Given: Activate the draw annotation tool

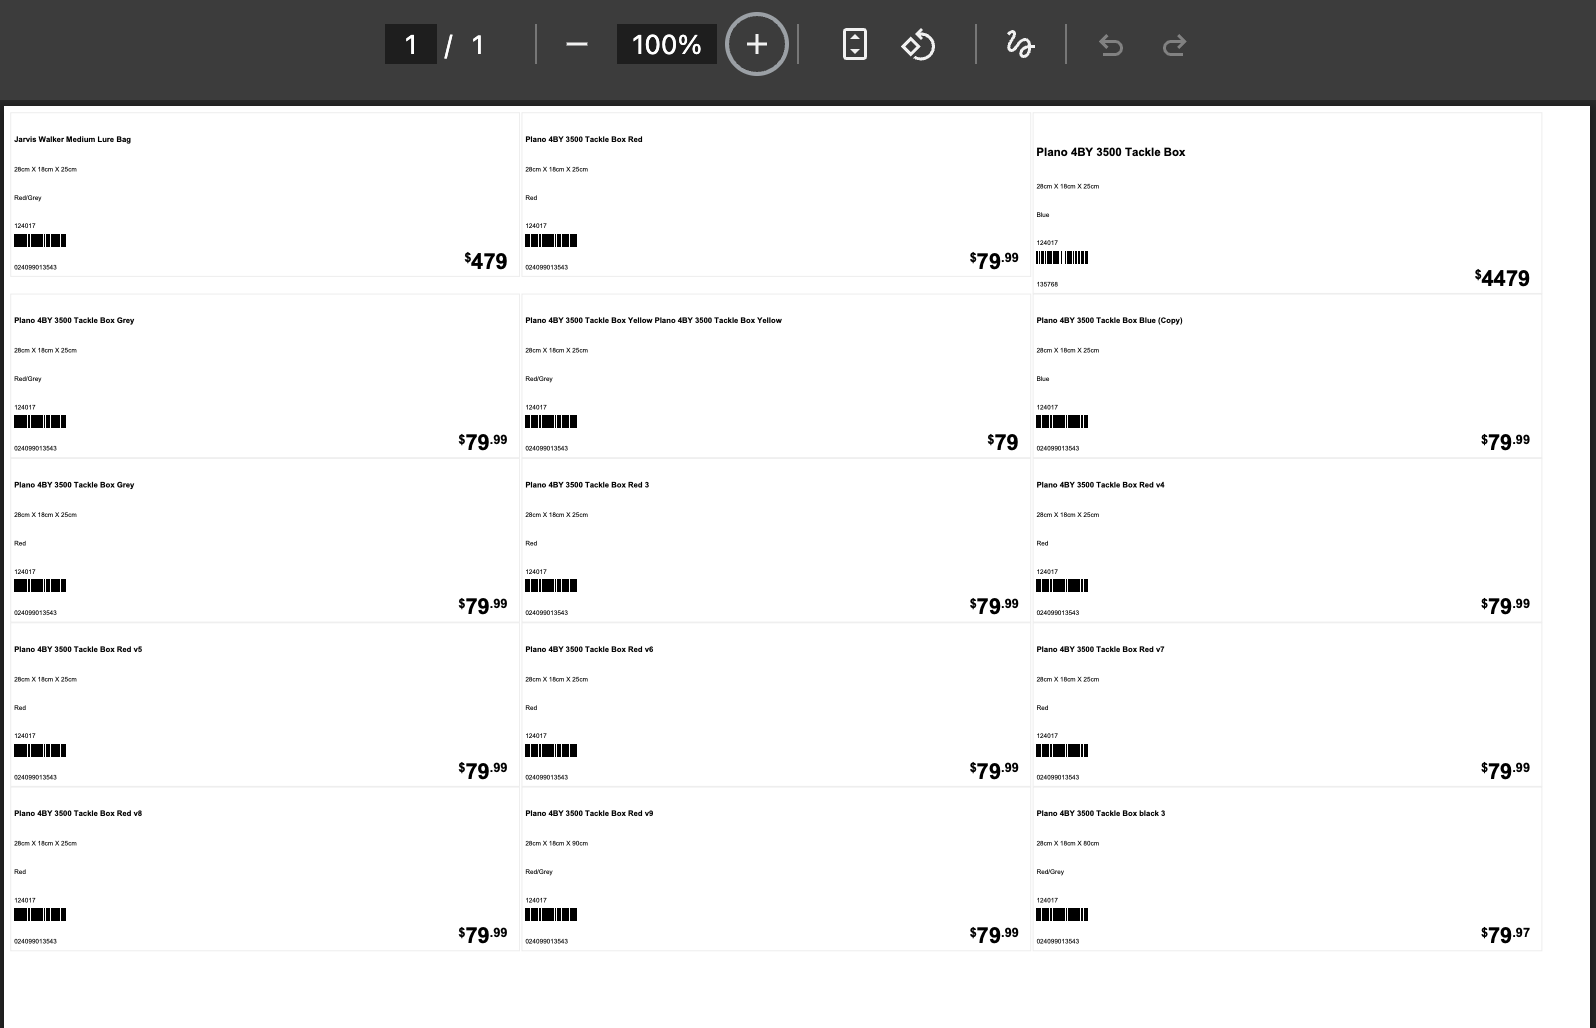Looking at the screenshot, I should (1020, 44).
